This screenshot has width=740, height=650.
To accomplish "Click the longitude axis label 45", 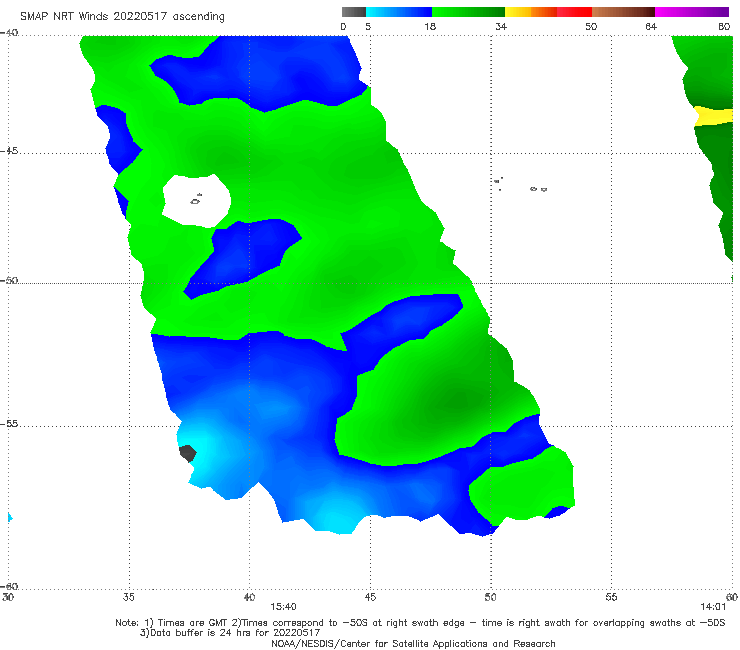I will click(x=370, y=597).
